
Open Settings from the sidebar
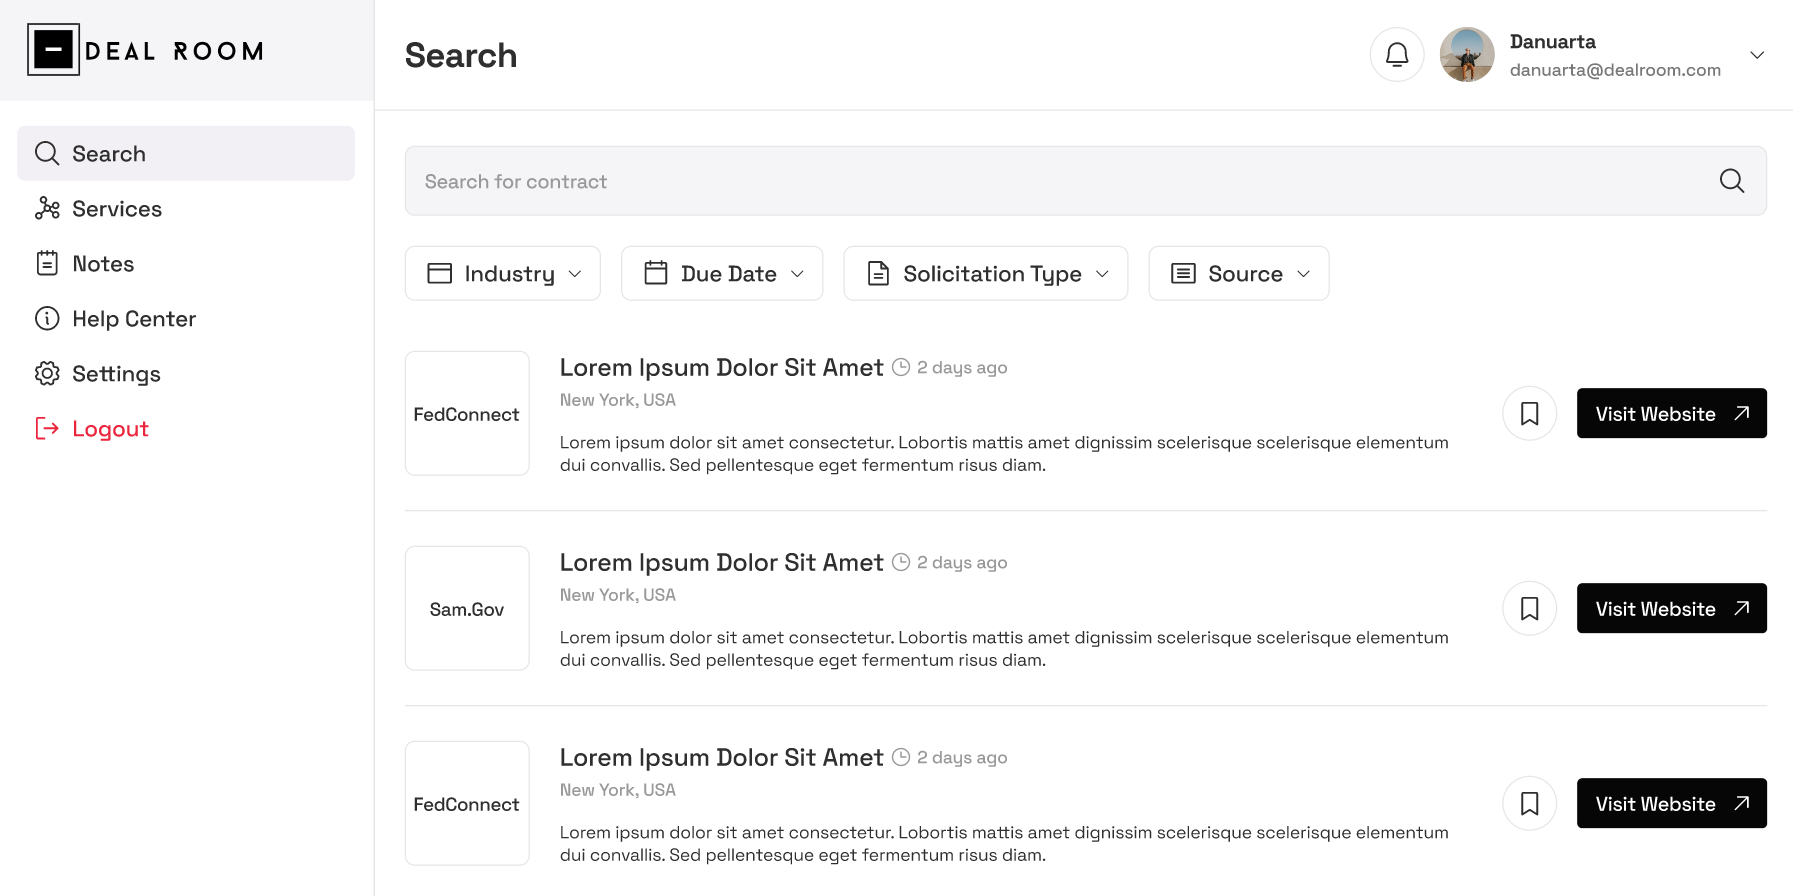116,374
